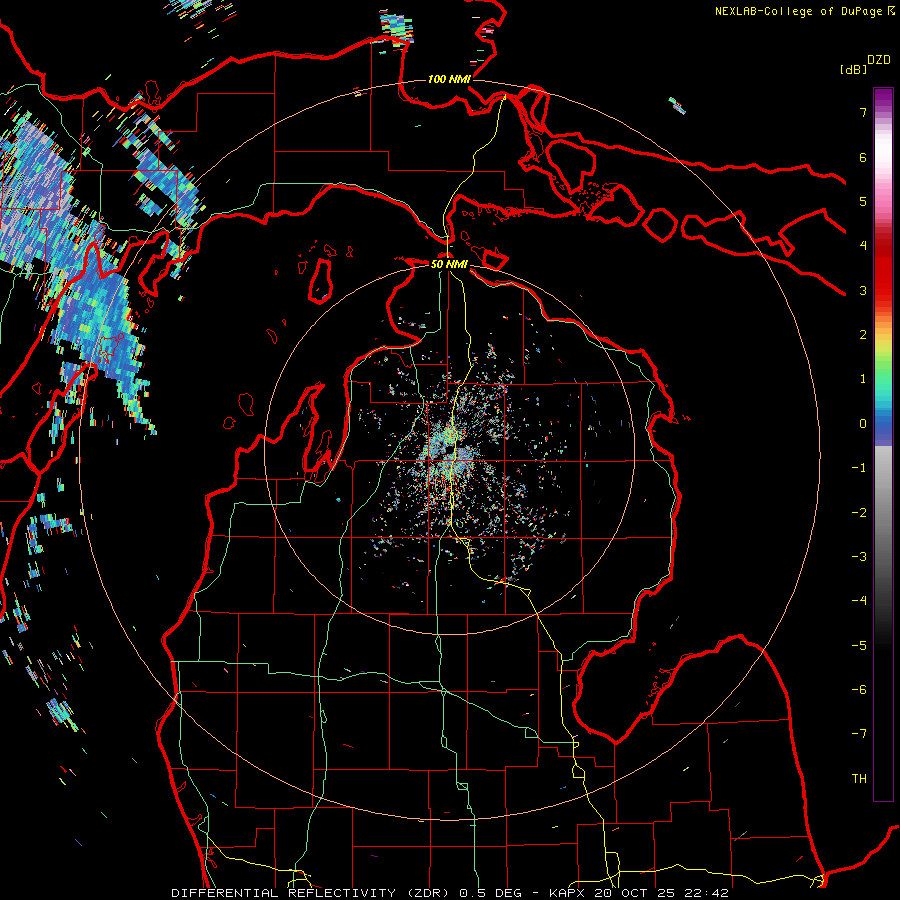
Task: Click the DIFFERENTIAL REFLECTIVITY (ZDR) product title
Action: click(x=313, y=893)
